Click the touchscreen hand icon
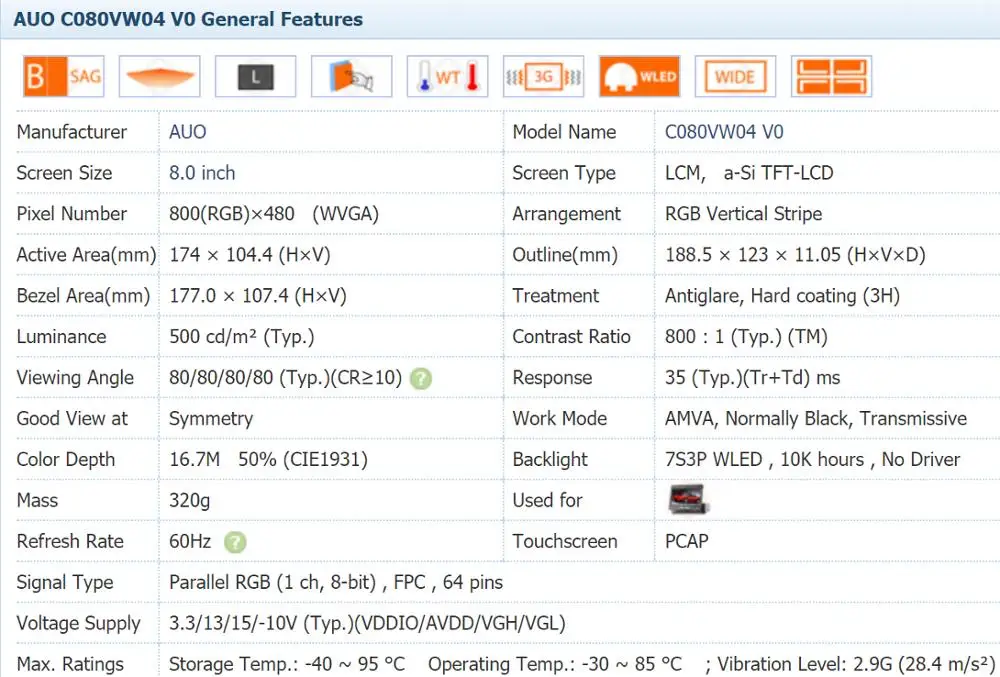The height and width of the screenshot is (677, 1000). click(x=351, y=76)
